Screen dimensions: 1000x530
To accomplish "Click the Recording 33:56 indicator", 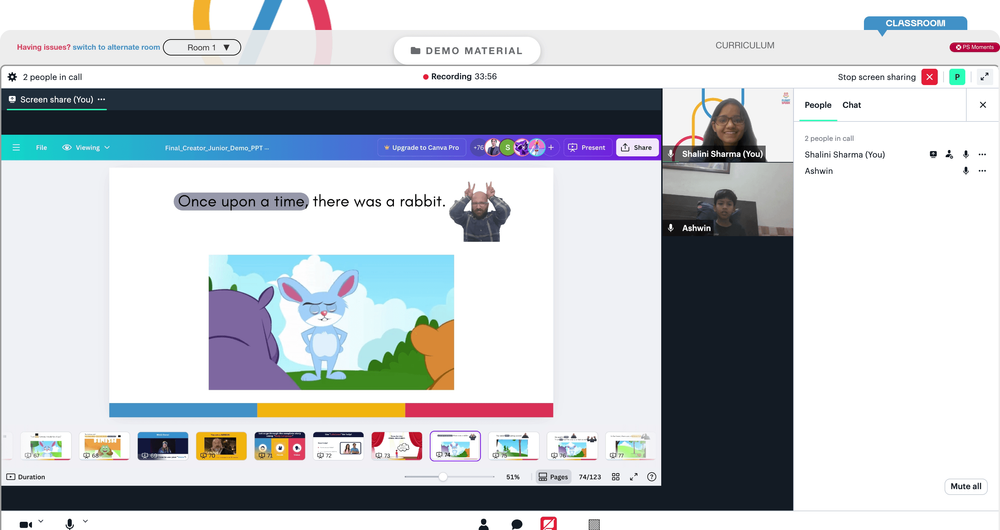I will tap(460, 77).
